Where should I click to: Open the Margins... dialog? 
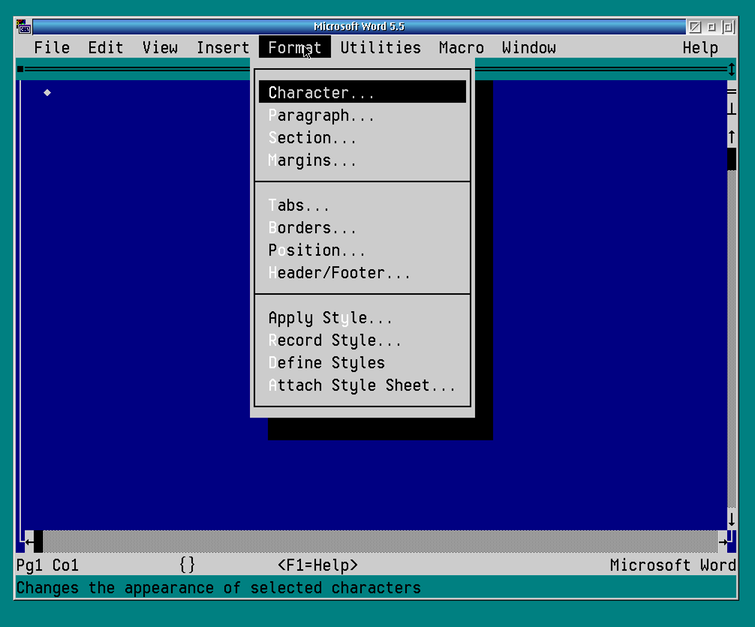pos(362,160)
